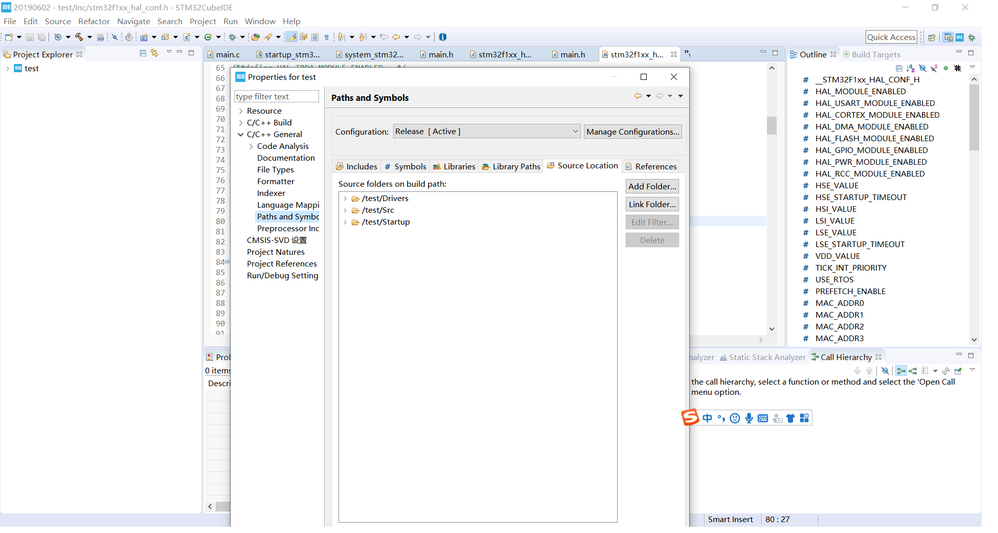Toggle hide static members in Outline
Screen dimensions: 998x533
coord(934,68)
